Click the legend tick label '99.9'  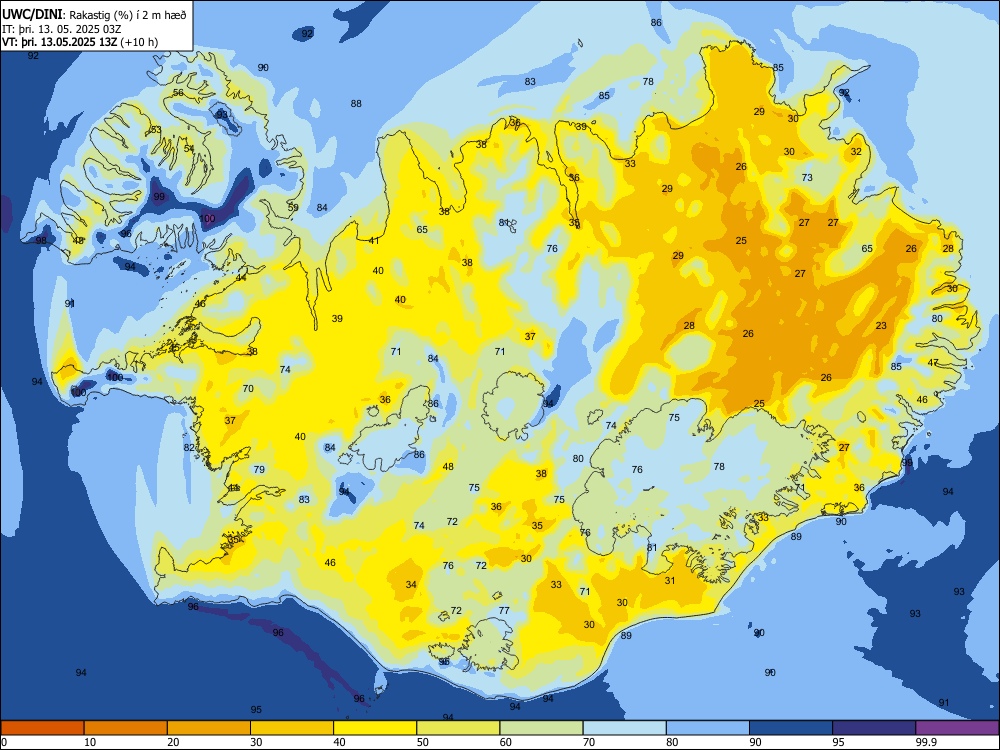(x=926, y=742)
